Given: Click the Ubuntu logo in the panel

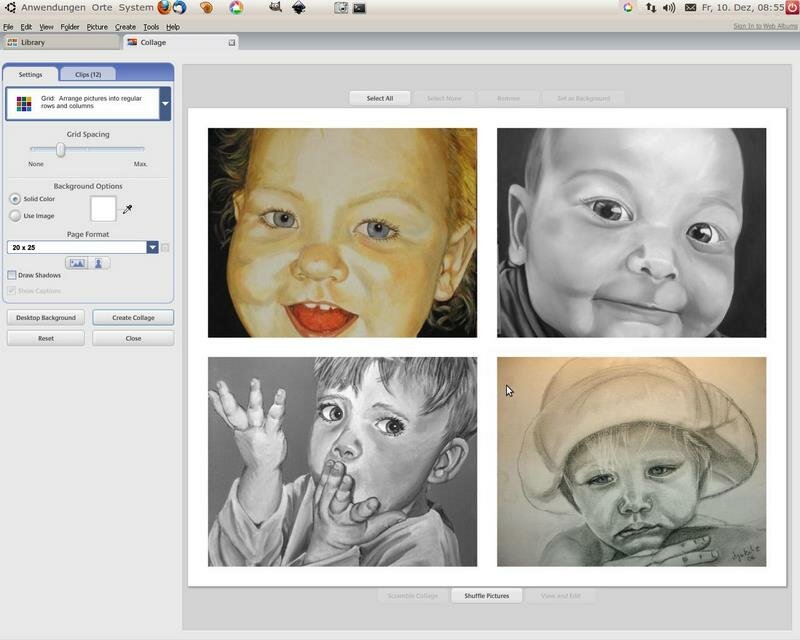Looking at the screenshot, I should coord(10,7).
